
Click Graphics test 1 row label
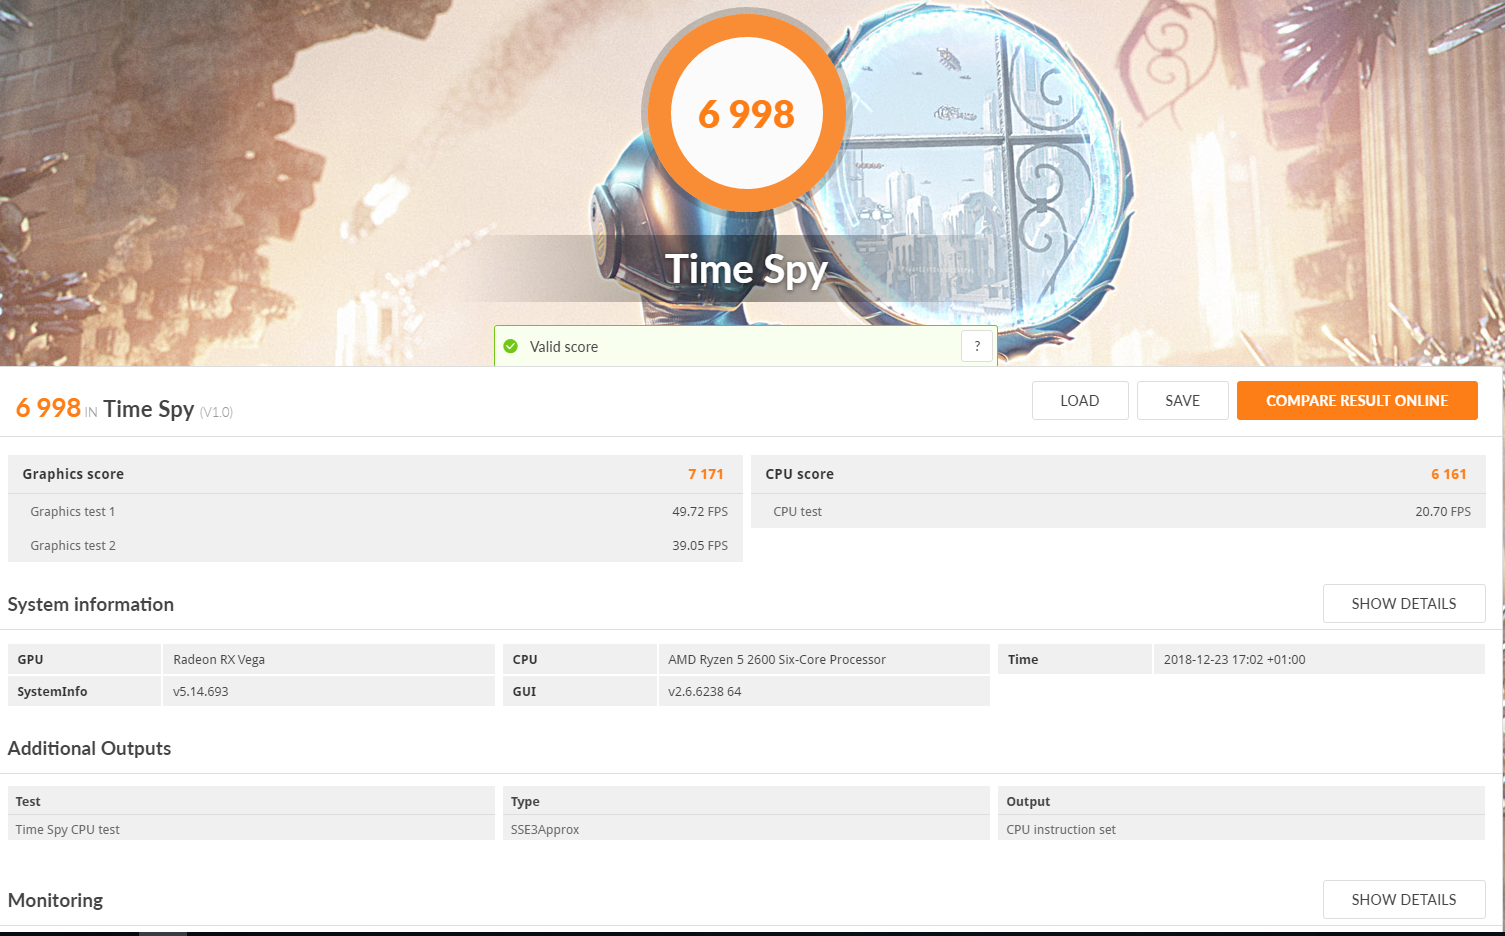73,511
